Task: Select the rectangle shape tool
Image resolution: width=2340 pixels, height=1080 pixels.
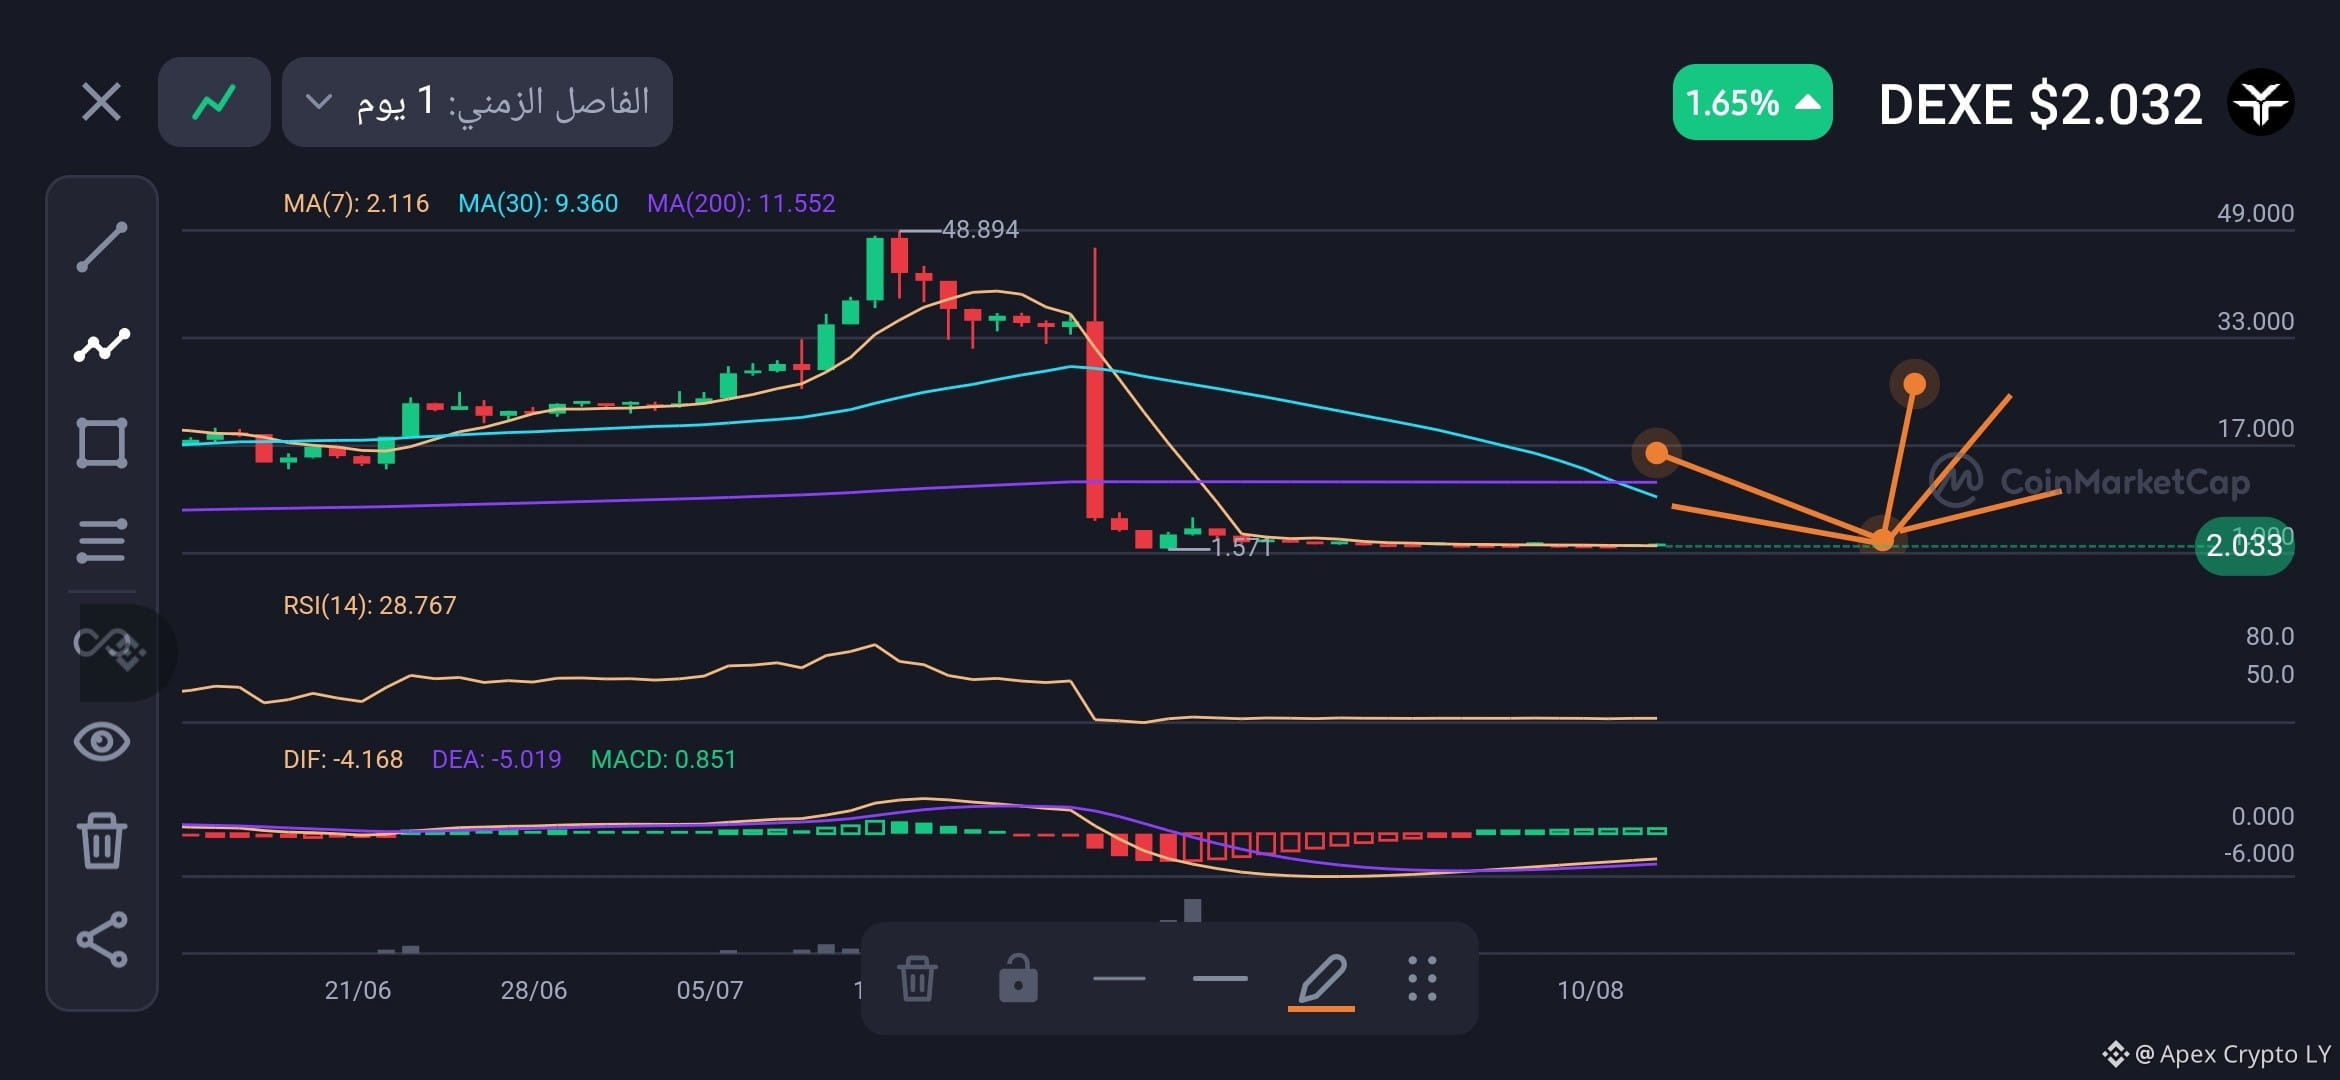Action: (102, 443)
